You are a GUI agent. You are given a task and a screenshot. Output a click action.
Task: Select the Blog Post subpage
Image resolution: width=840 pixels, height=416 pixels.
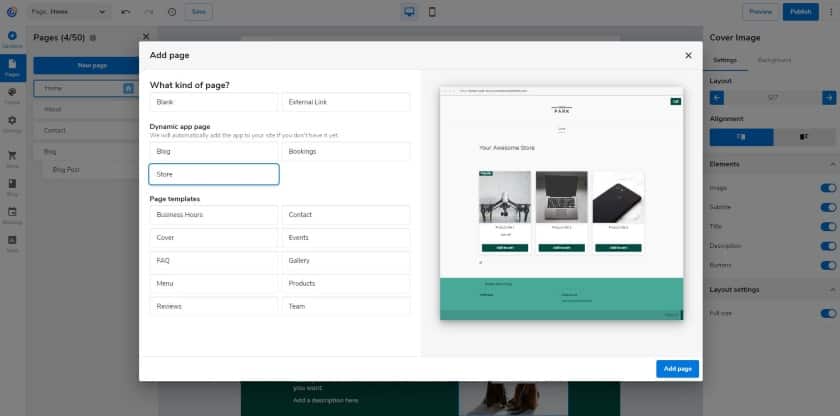(x=90, y=170)
